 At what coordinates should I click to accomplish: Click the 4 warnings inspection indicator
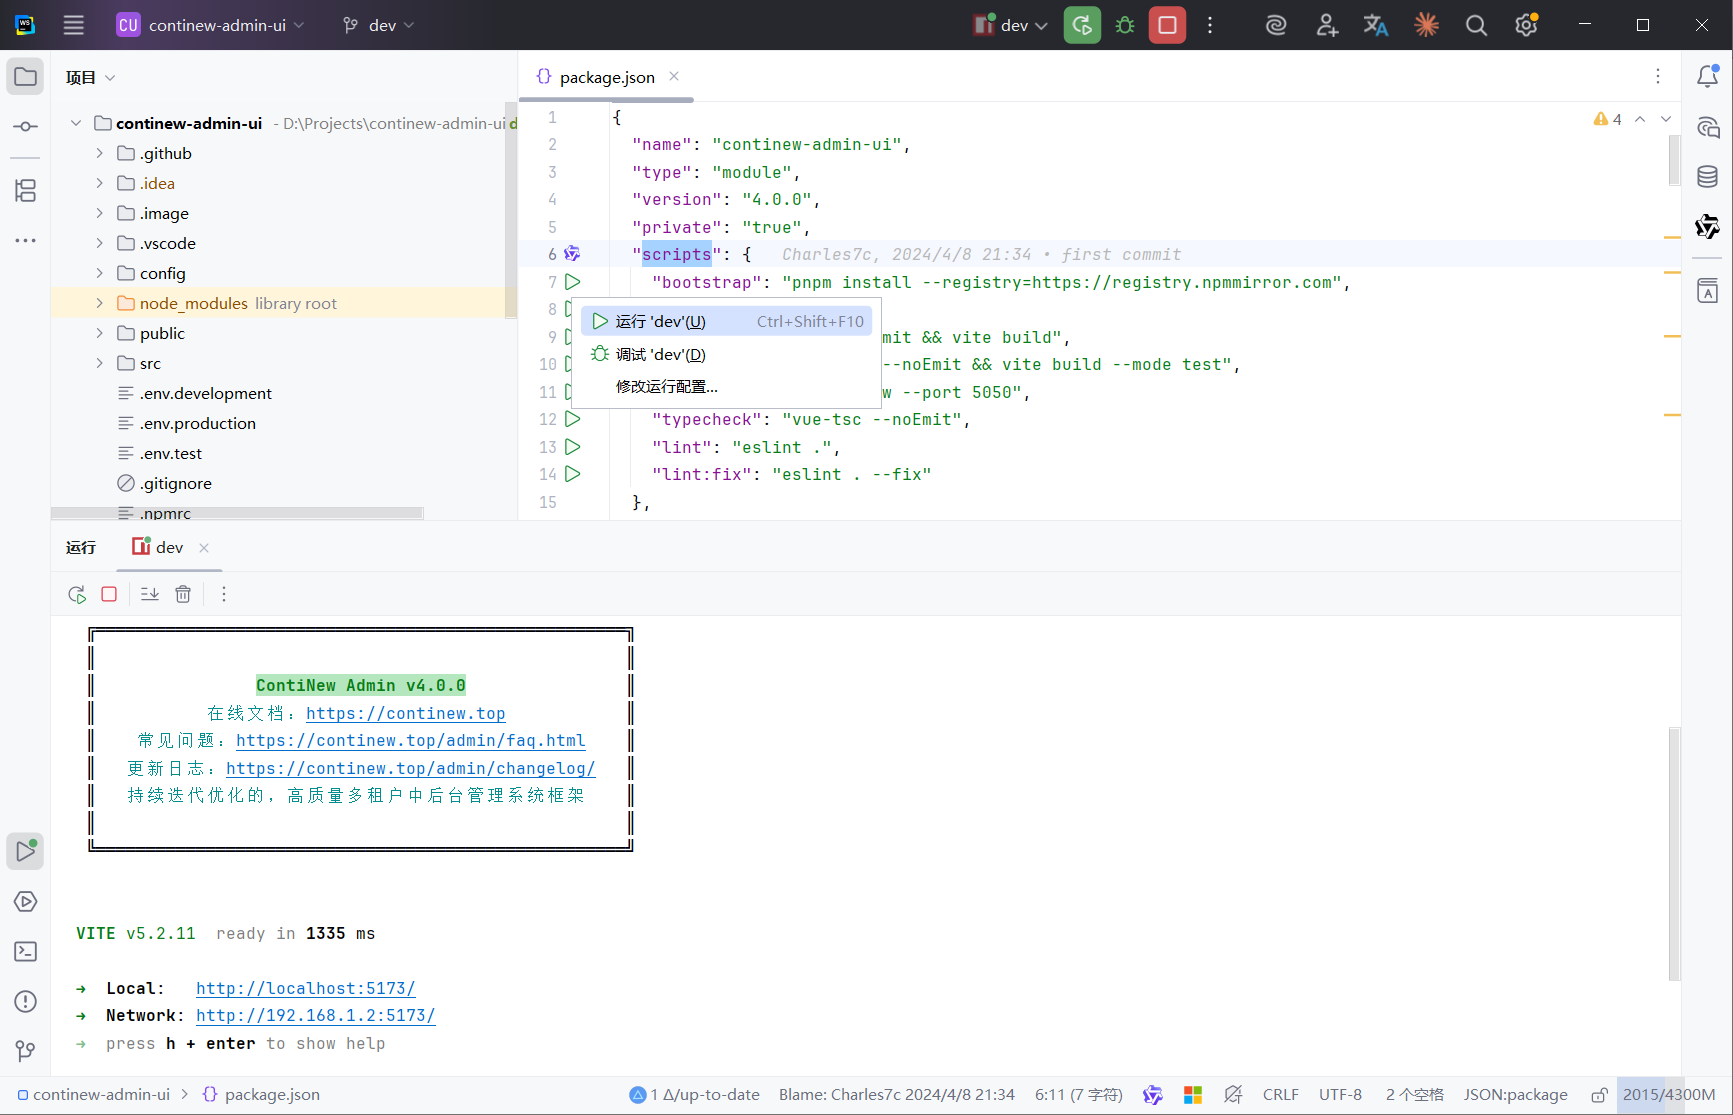coord(1607,119)
